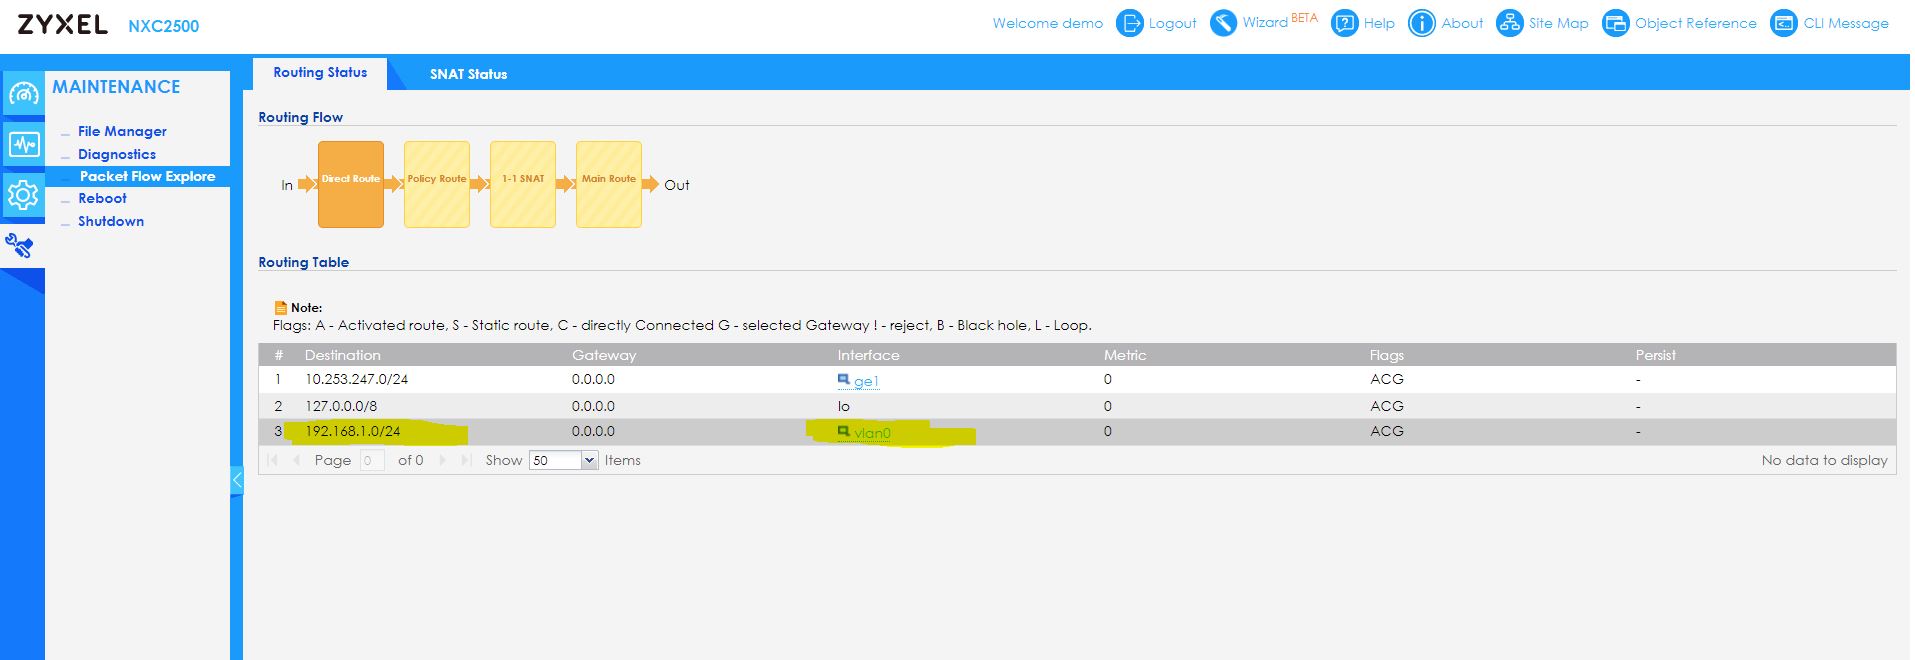This screenshot has height=660, width=1915.
Task: Select the Routing Status tab
Action: [320, 73]
